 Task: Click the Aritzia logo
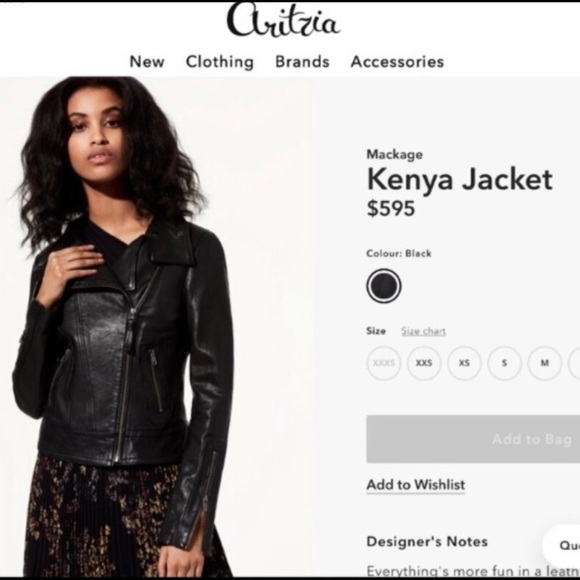(x=283, y=20)
